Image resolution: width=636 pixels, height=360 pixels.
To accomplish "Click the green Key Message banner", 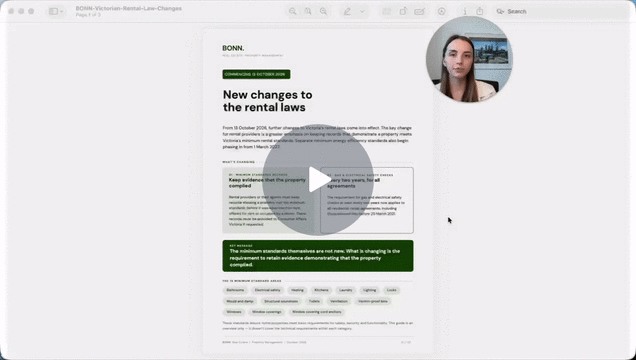I will (x=318, y=256).
